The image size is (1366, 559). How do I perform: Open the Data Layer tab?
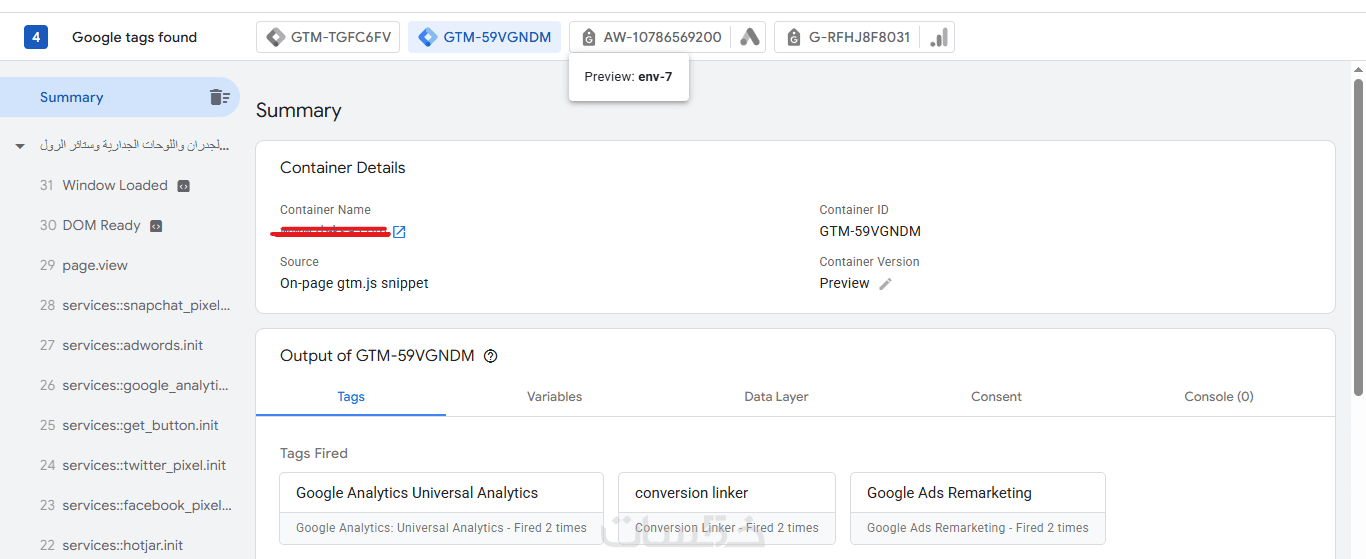(776, 397)
